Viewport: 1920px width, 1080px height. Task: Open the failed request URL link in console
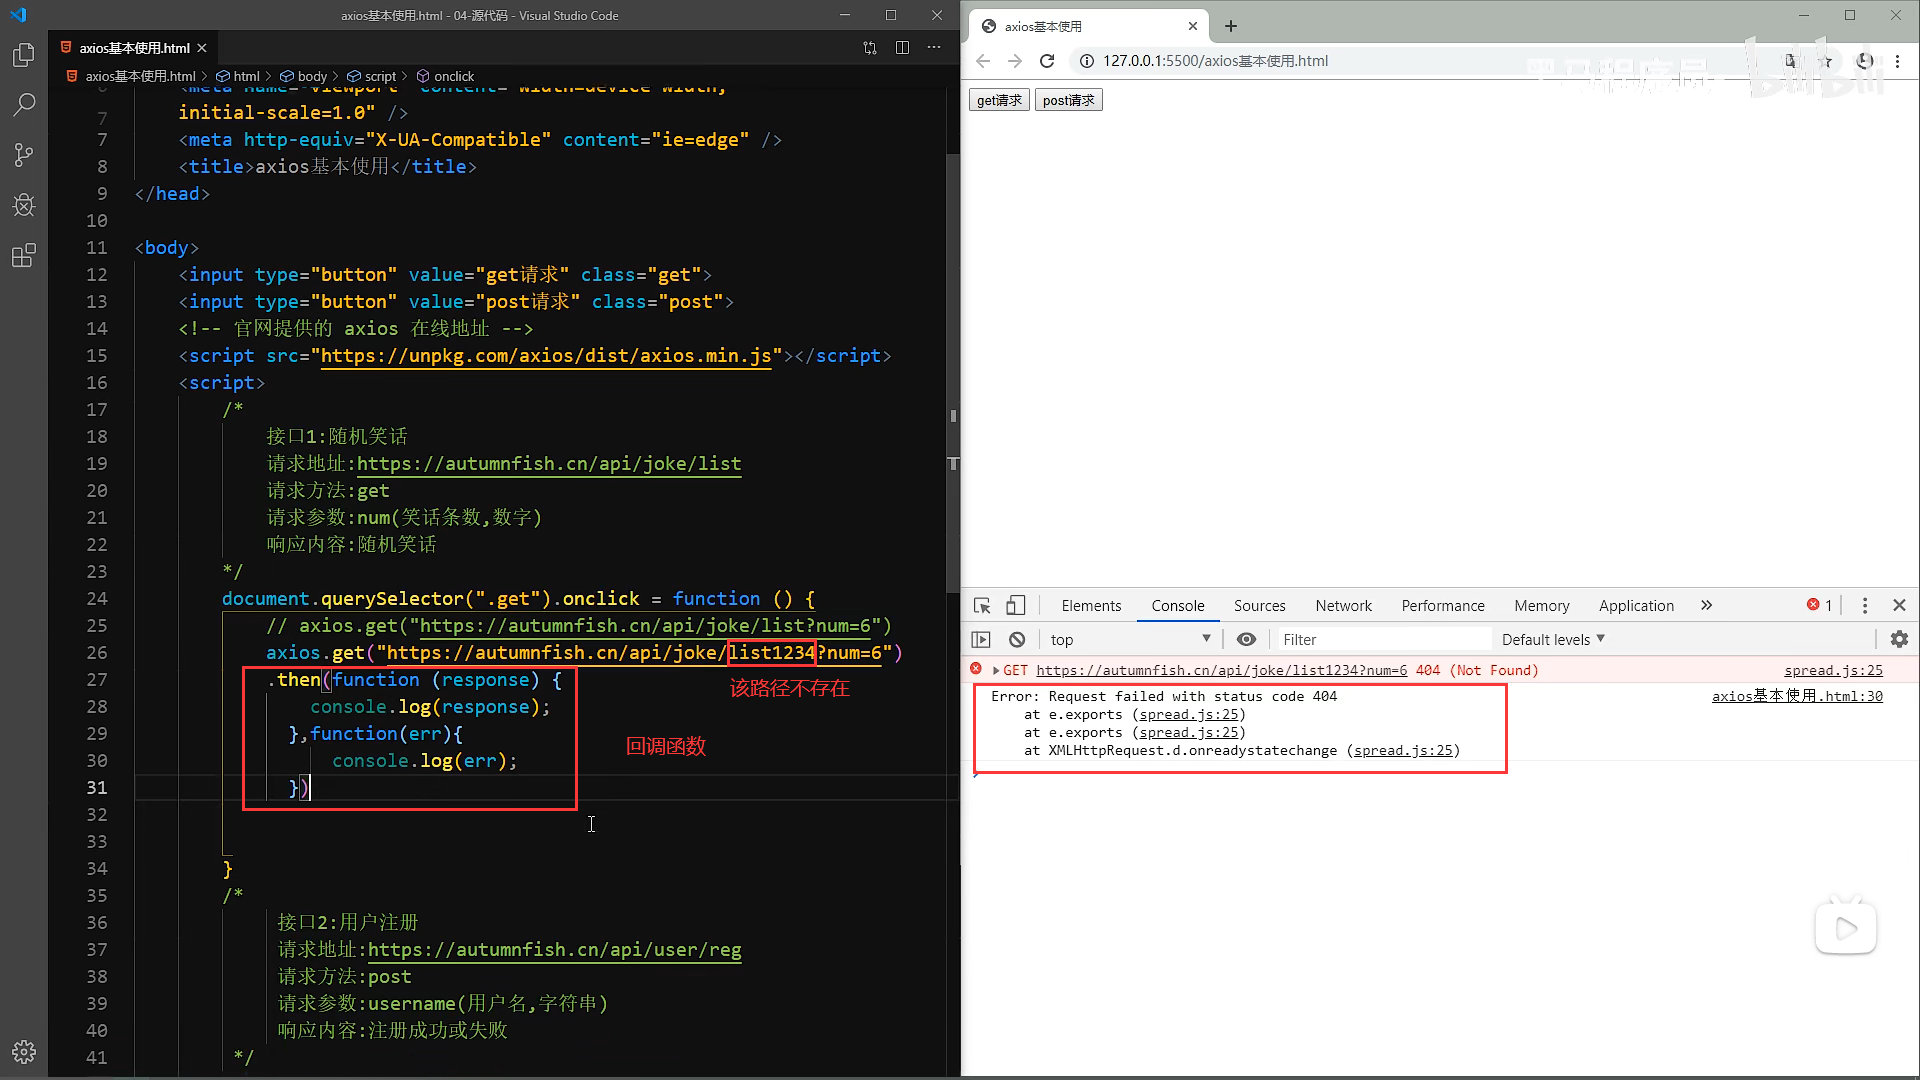click(x=1221, y=670)
